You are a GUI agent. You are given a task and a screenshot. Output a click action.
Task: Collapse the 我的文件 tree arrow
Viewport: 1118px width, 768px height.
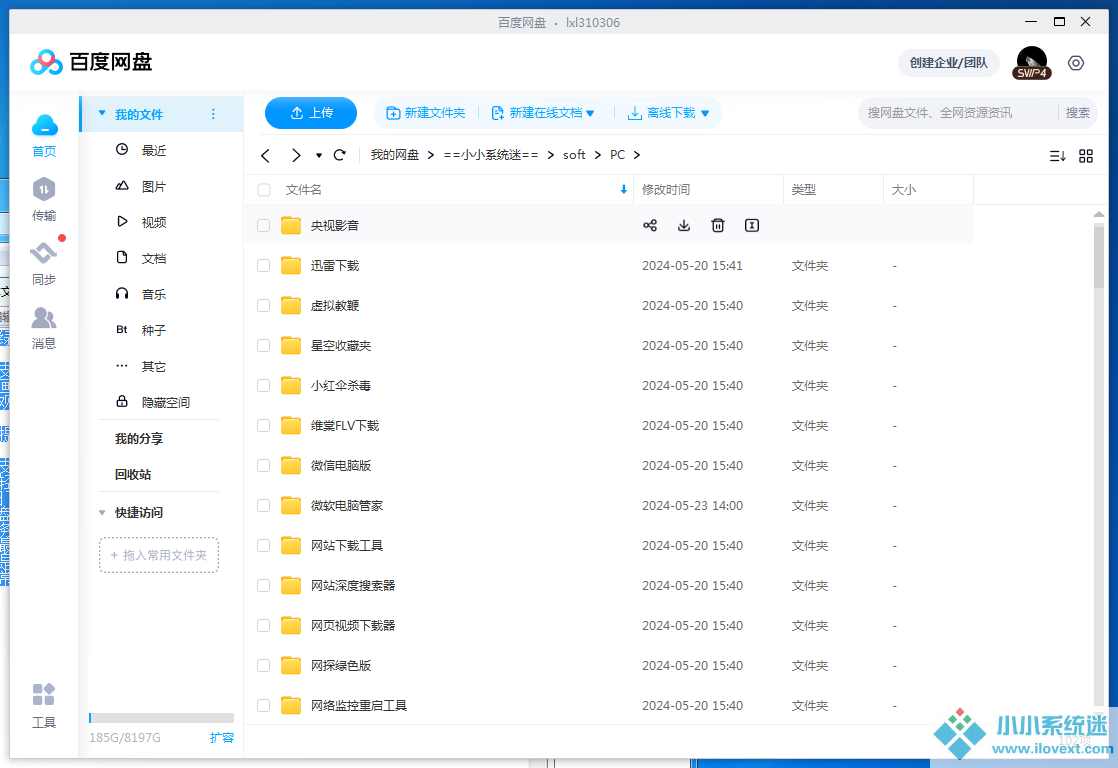coord(102,113)
